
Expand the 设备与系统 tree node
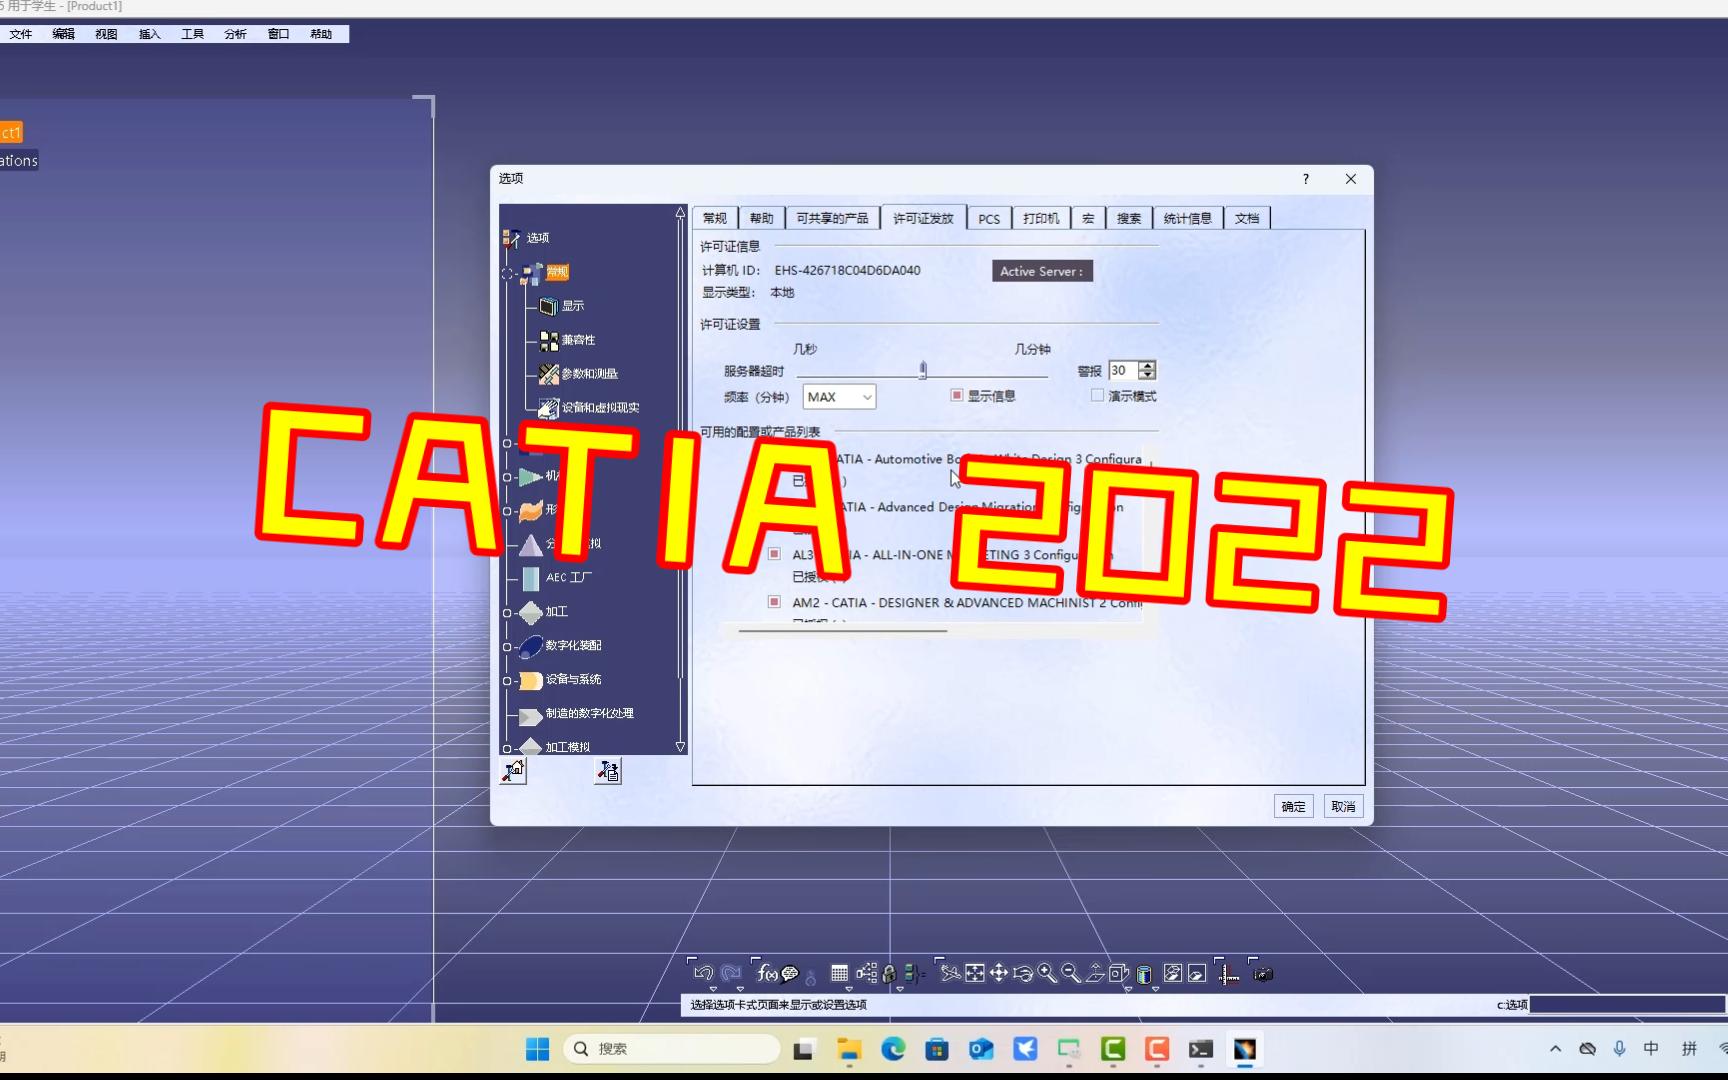[x=507, y=681]
